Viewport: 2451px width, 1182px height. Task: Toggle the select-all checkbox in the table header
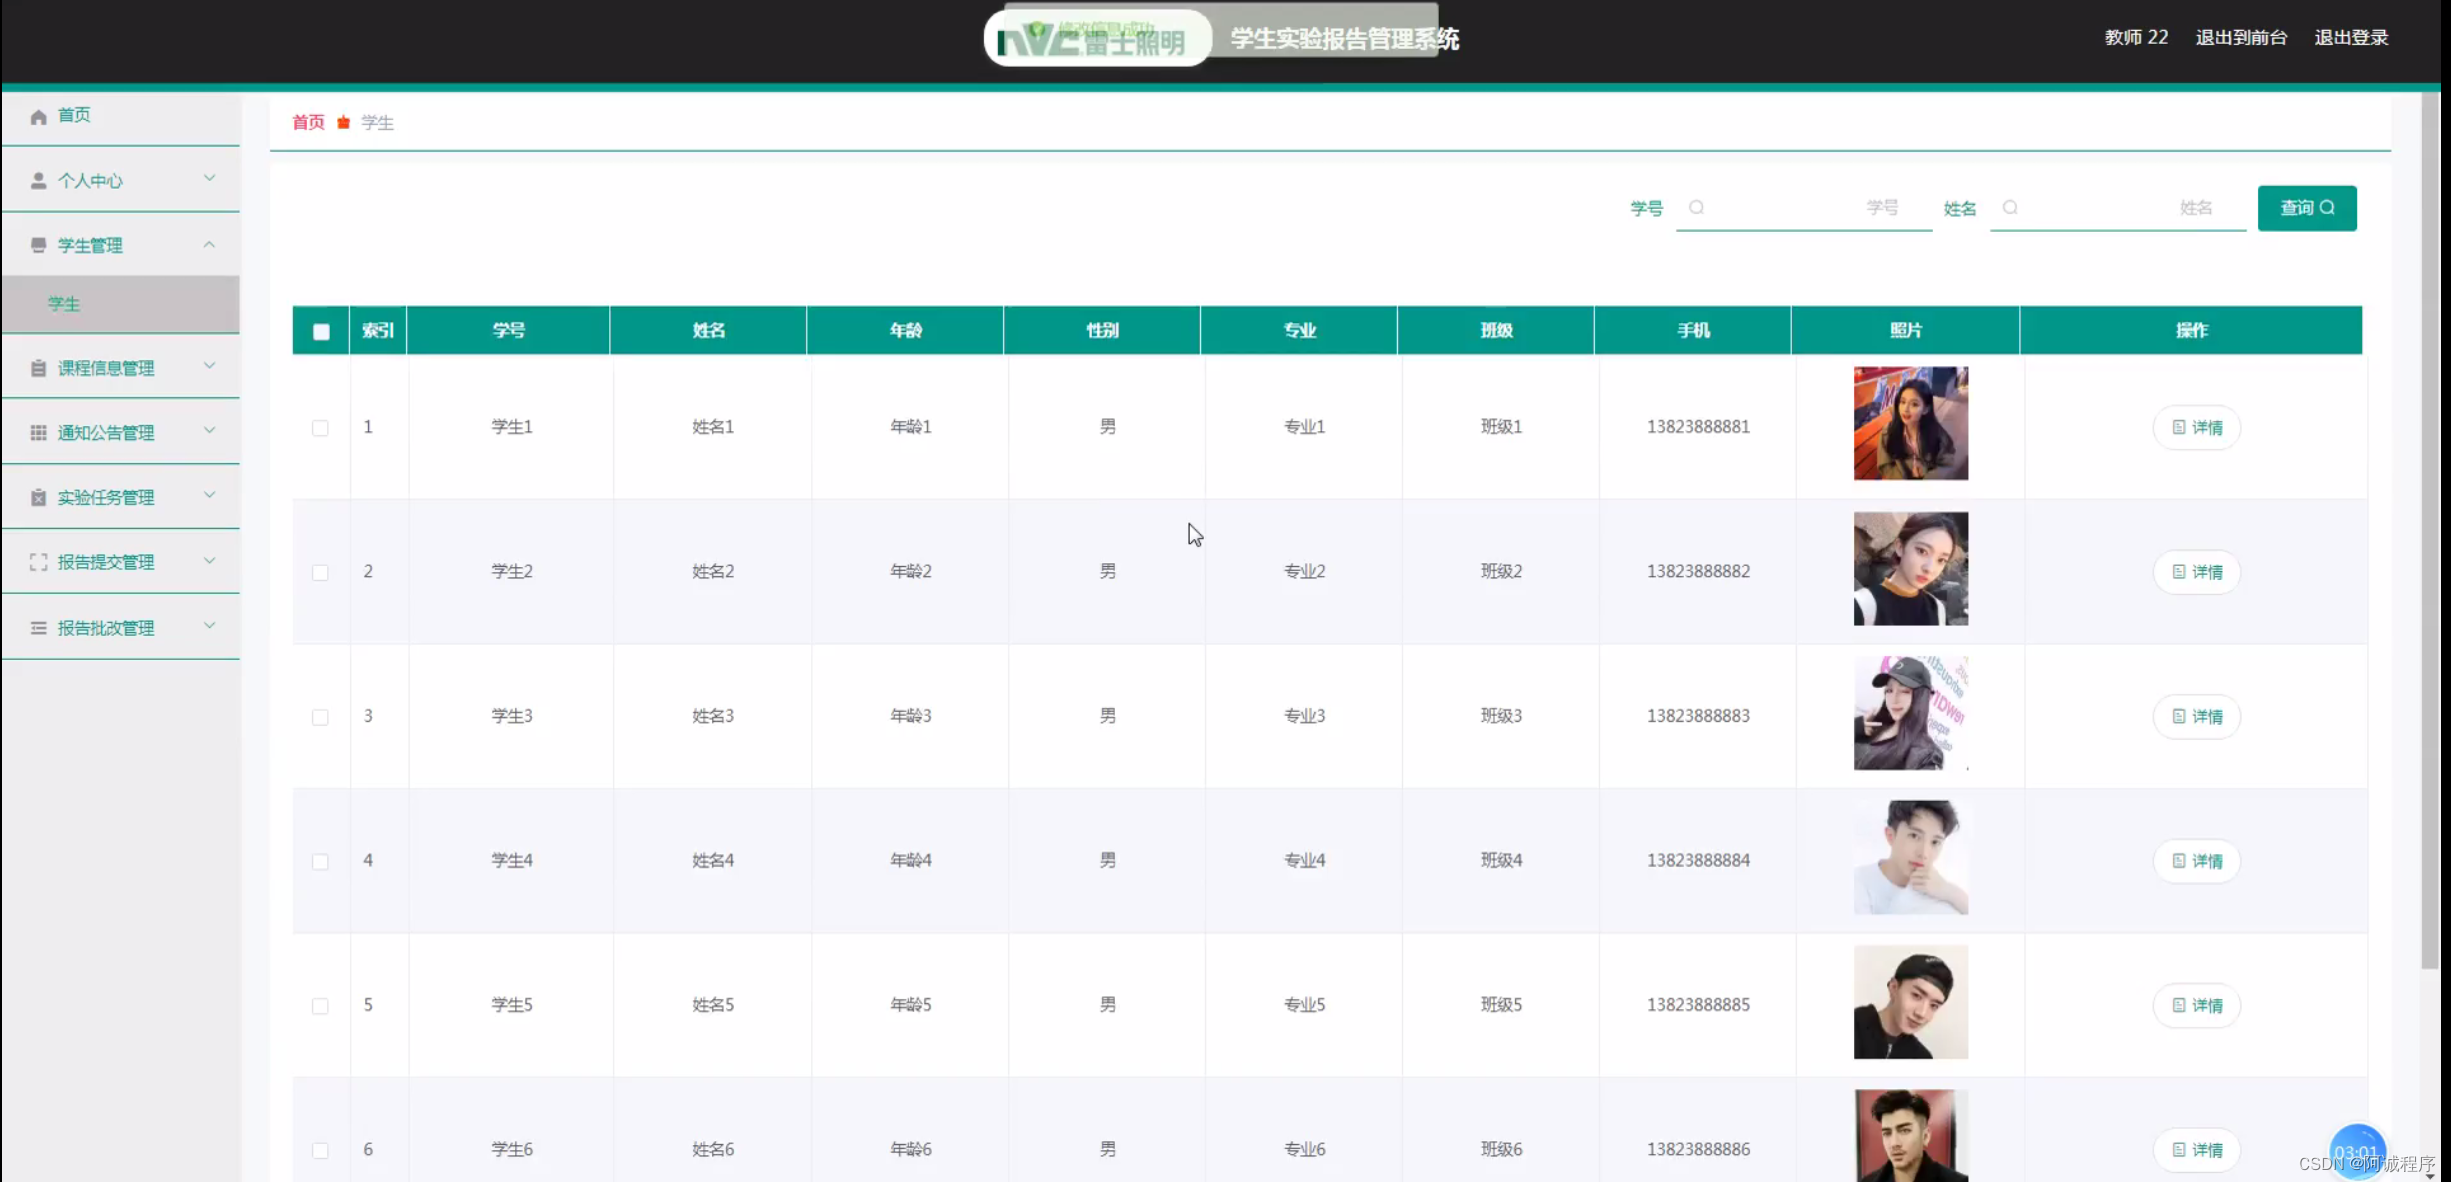(x=321, y=331)
